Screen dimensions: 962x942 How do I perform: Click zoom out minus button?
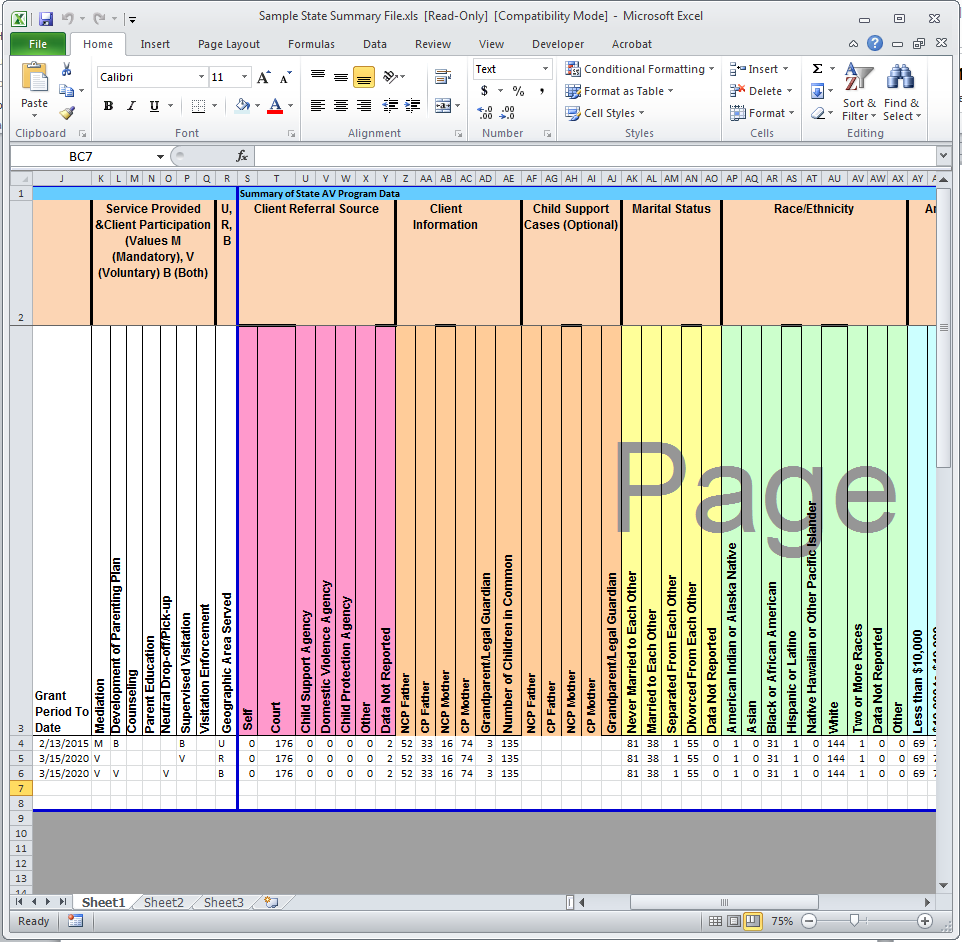point(809,921)
